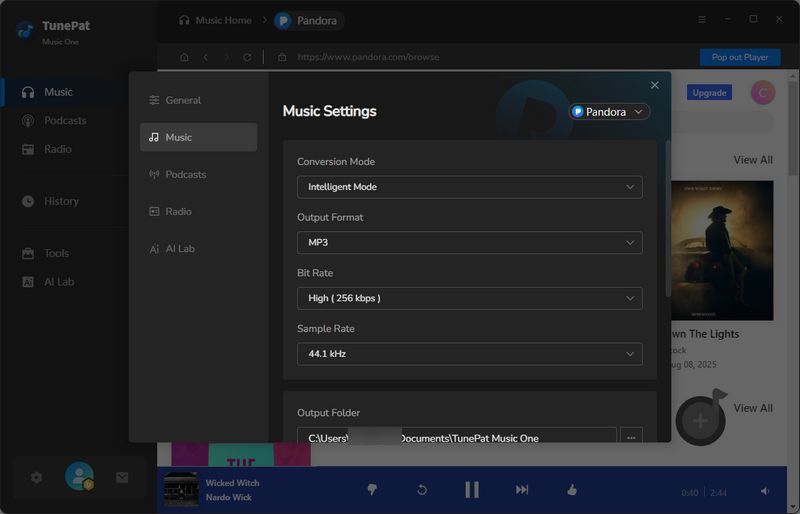Image resolution: width=800 pixels, height=514 pixels.
Task: Skip to next track in player
Action: pyautogui.click(x=522, y=490)
